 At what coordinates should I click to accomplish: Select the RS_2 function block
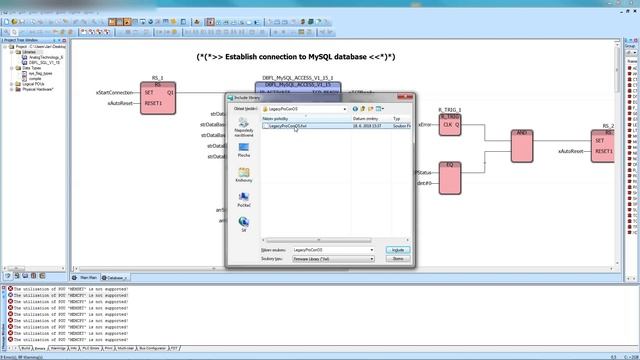pos(602,146)
